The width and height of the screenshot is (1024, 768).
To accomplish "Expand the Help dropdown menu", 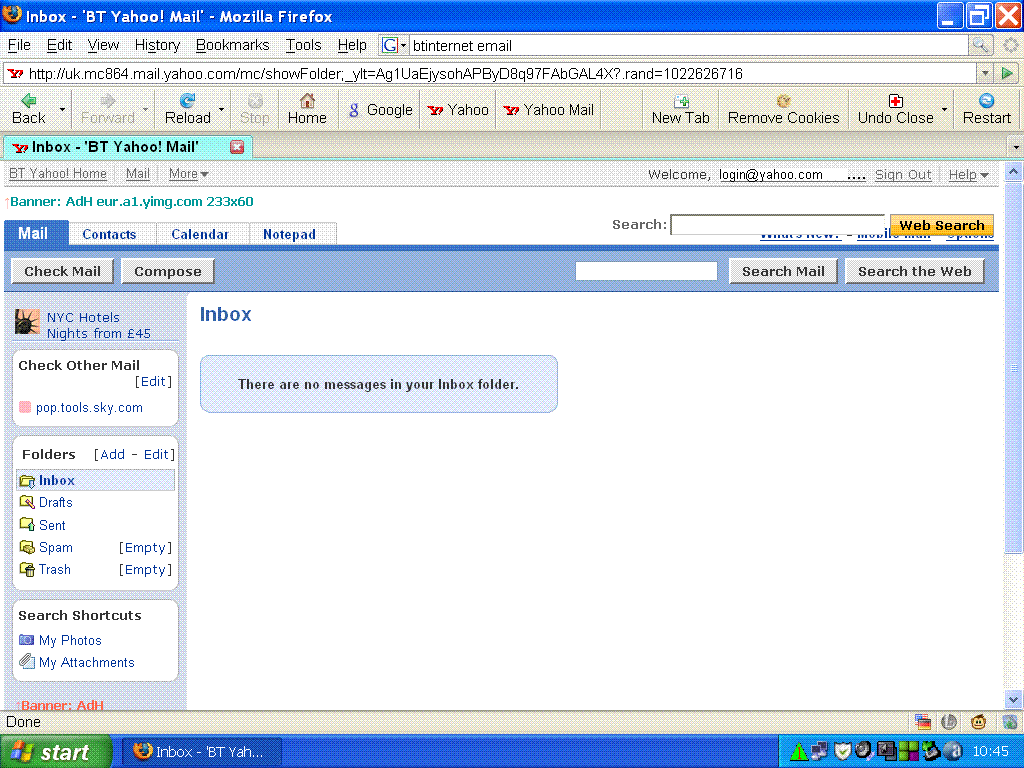I will pos(968,175).
